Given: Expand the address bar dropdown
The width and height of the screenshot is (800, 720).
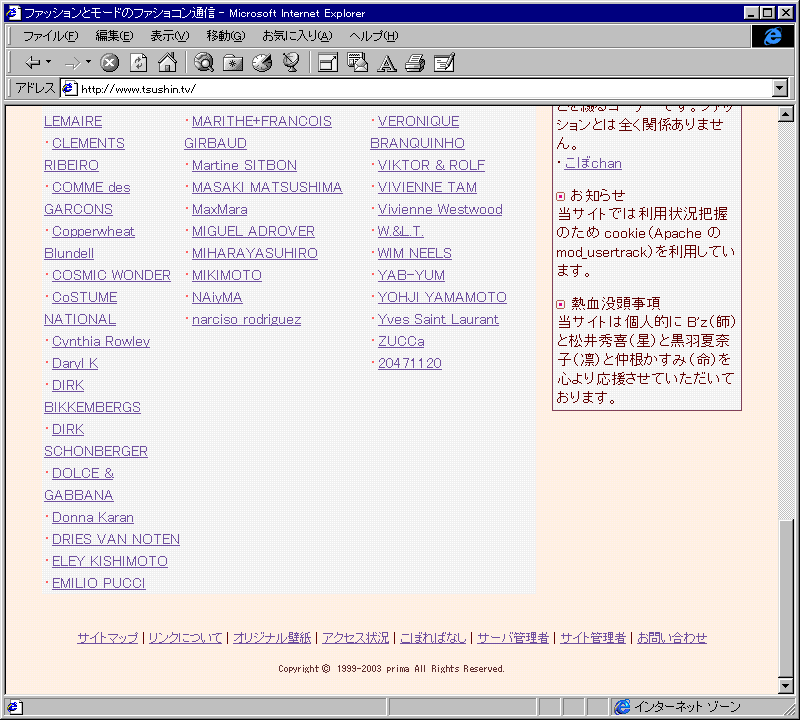Looking at the screenshot, I should 779,88.
